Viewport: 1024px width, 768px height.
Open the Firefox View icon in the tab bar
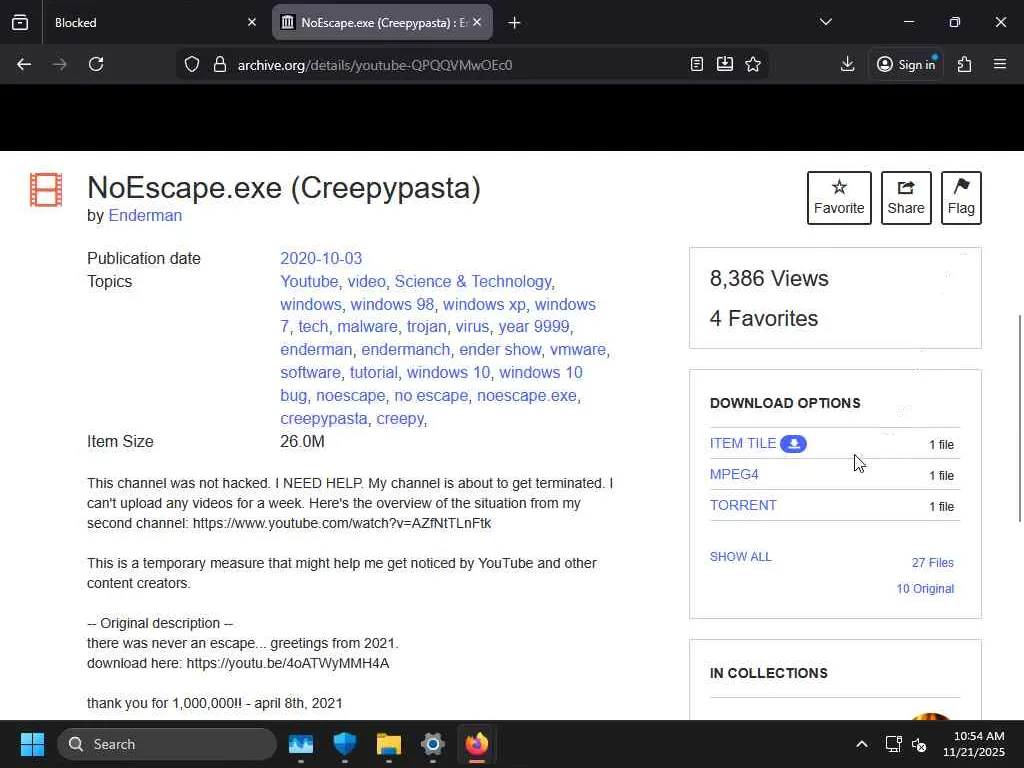click(x=20, y=22)
